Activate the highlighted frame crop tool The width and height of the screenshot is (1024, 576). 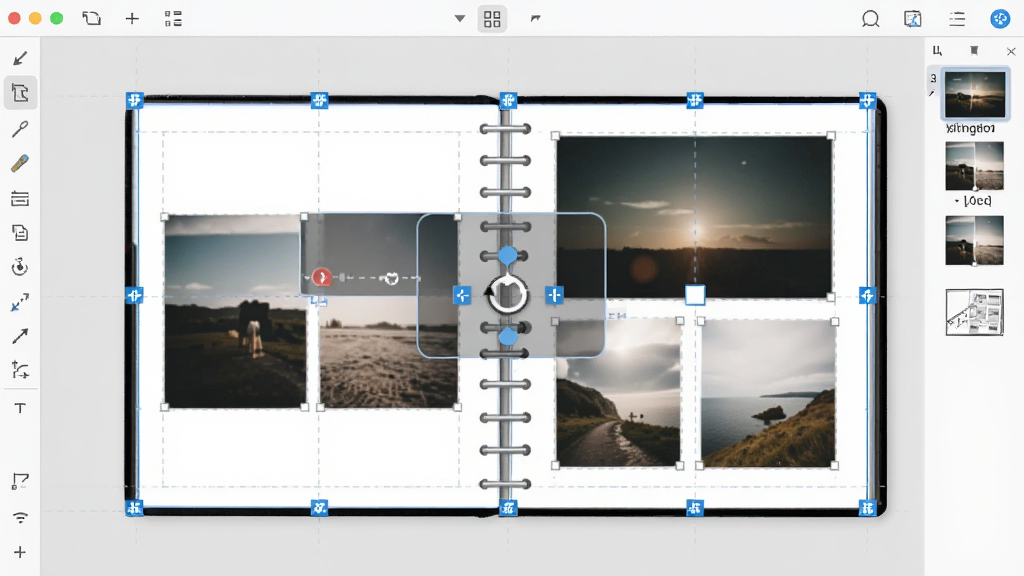click(x=20, y=93)
